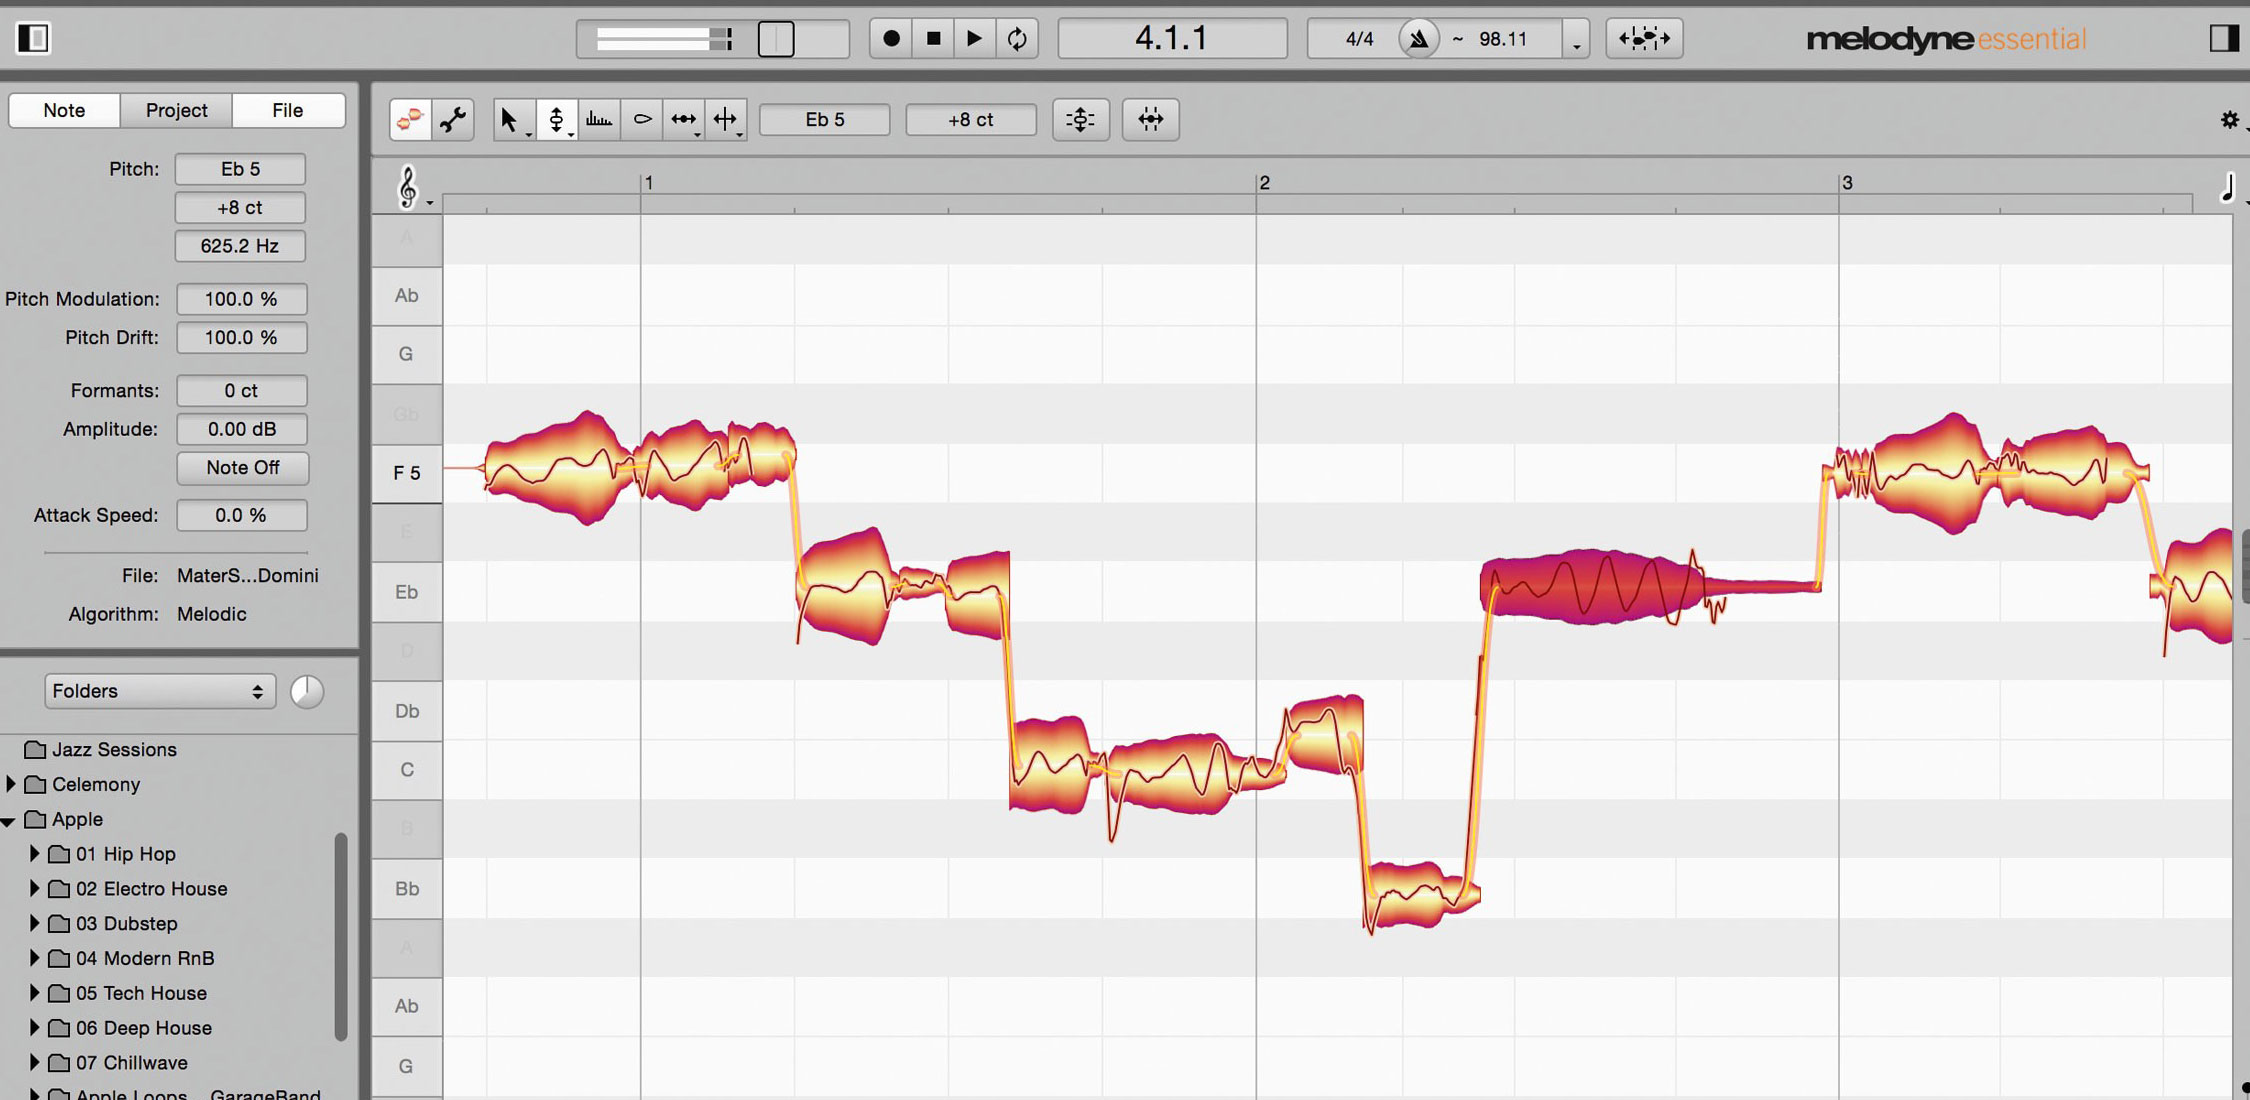Select the Timing tool
This screenshot has height=1100, width=2250.
(x=684, y=120)
